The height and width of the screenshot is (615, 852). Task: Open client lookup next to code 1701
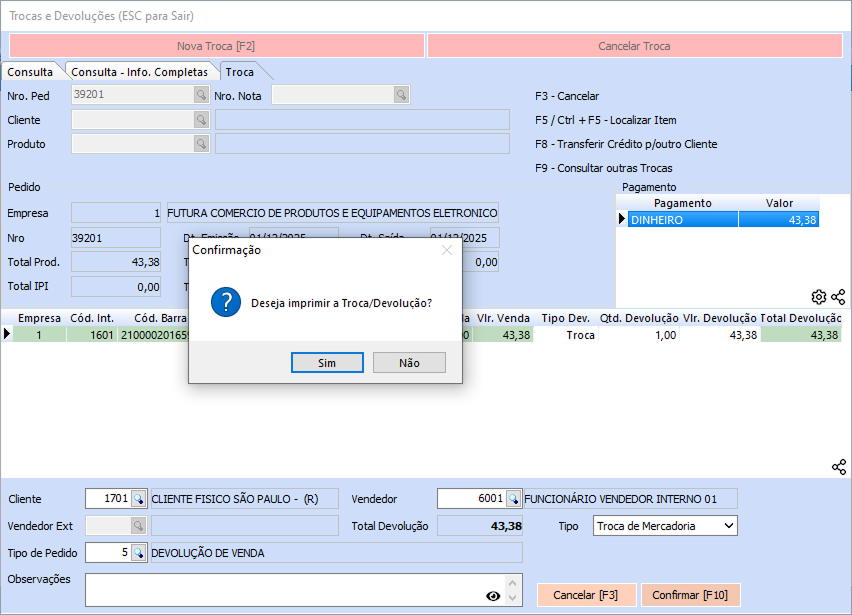point(139,499)
